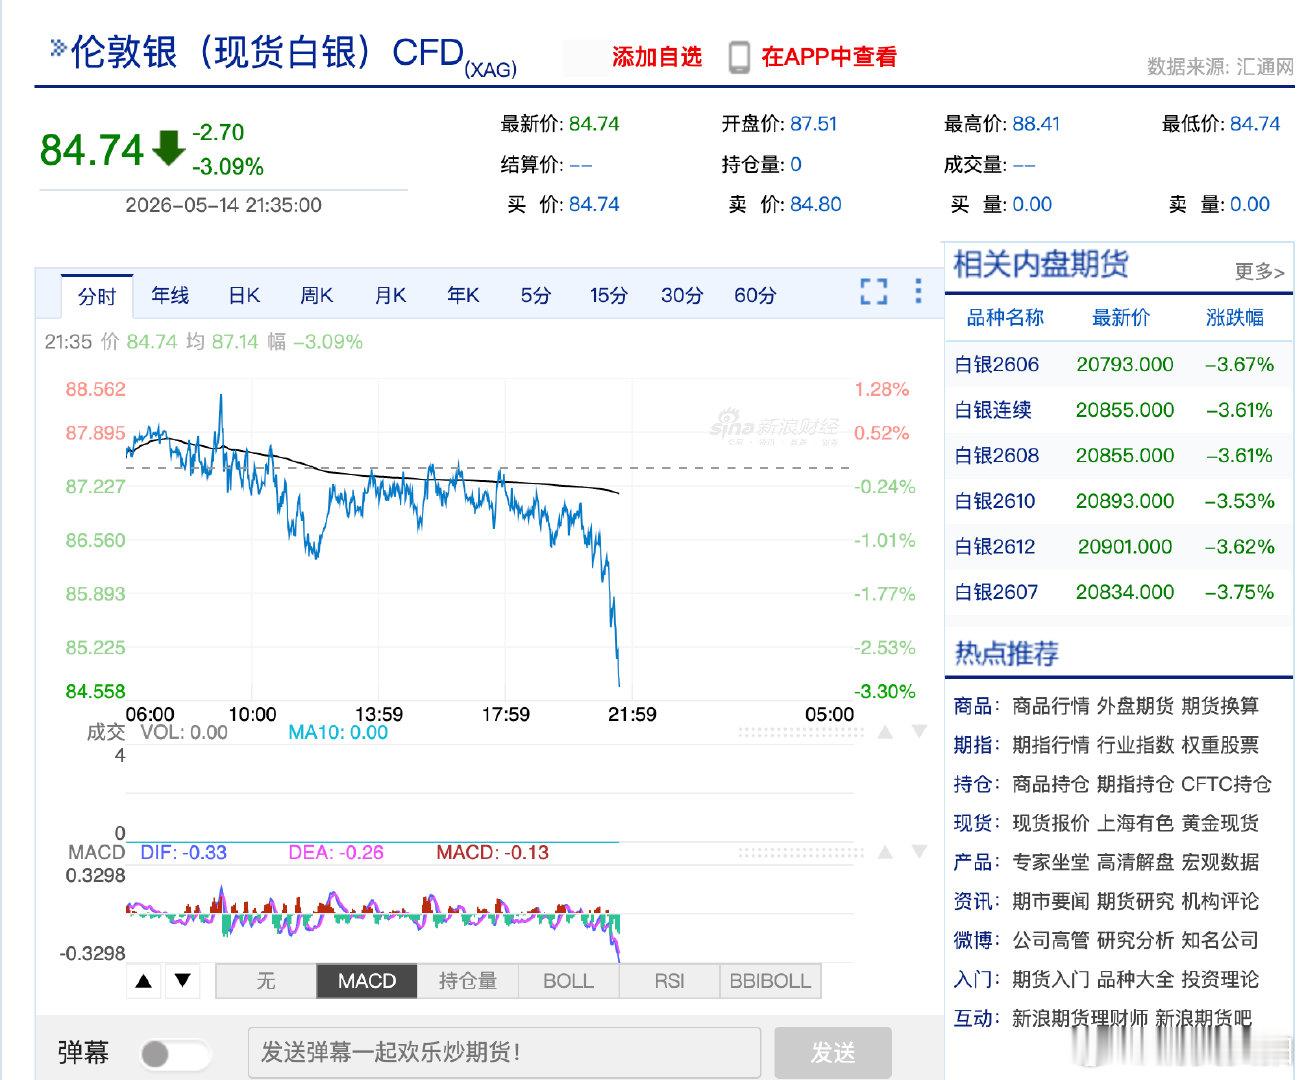This screenshot has height=1080, width=1306.
Task: Expand volume panel with grey down arrow
Action: tap(919, 732)
